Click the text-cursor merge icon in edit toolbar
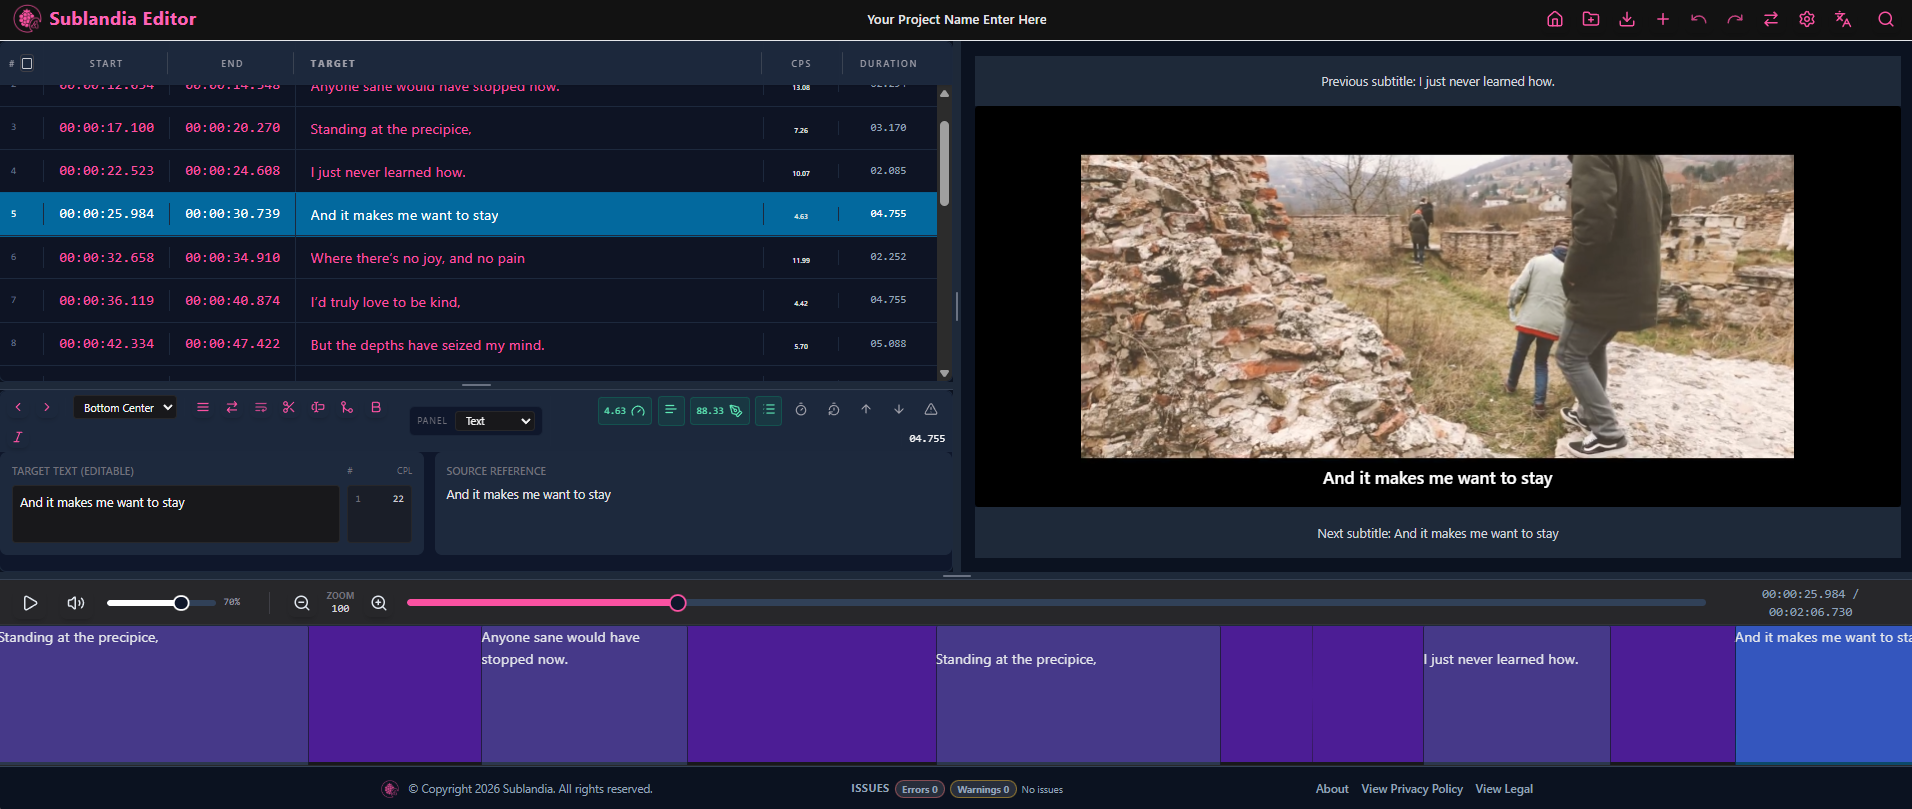This screenshot has width=1912, height=809. point(318,407)
